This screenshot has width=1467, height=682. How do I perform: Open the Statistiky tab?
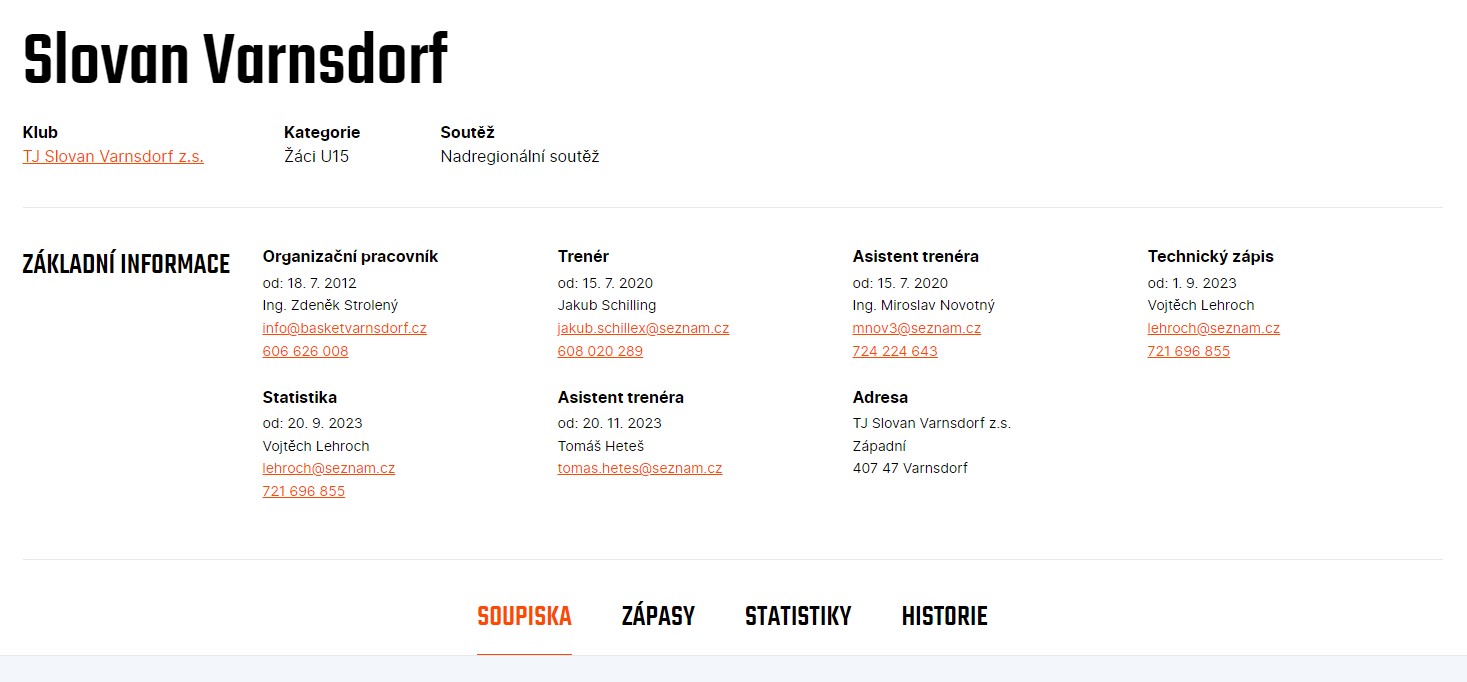(798, 616)
